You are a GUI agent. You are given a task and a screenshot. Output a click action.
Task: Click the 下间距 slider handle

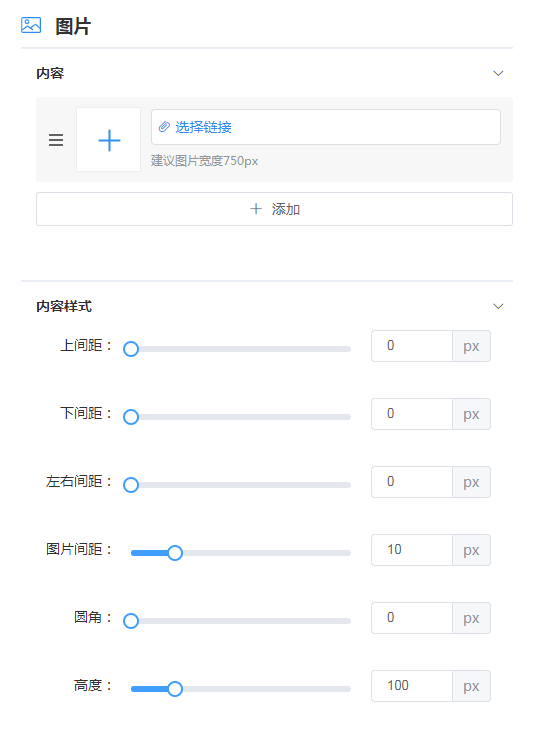pos(131,417)
